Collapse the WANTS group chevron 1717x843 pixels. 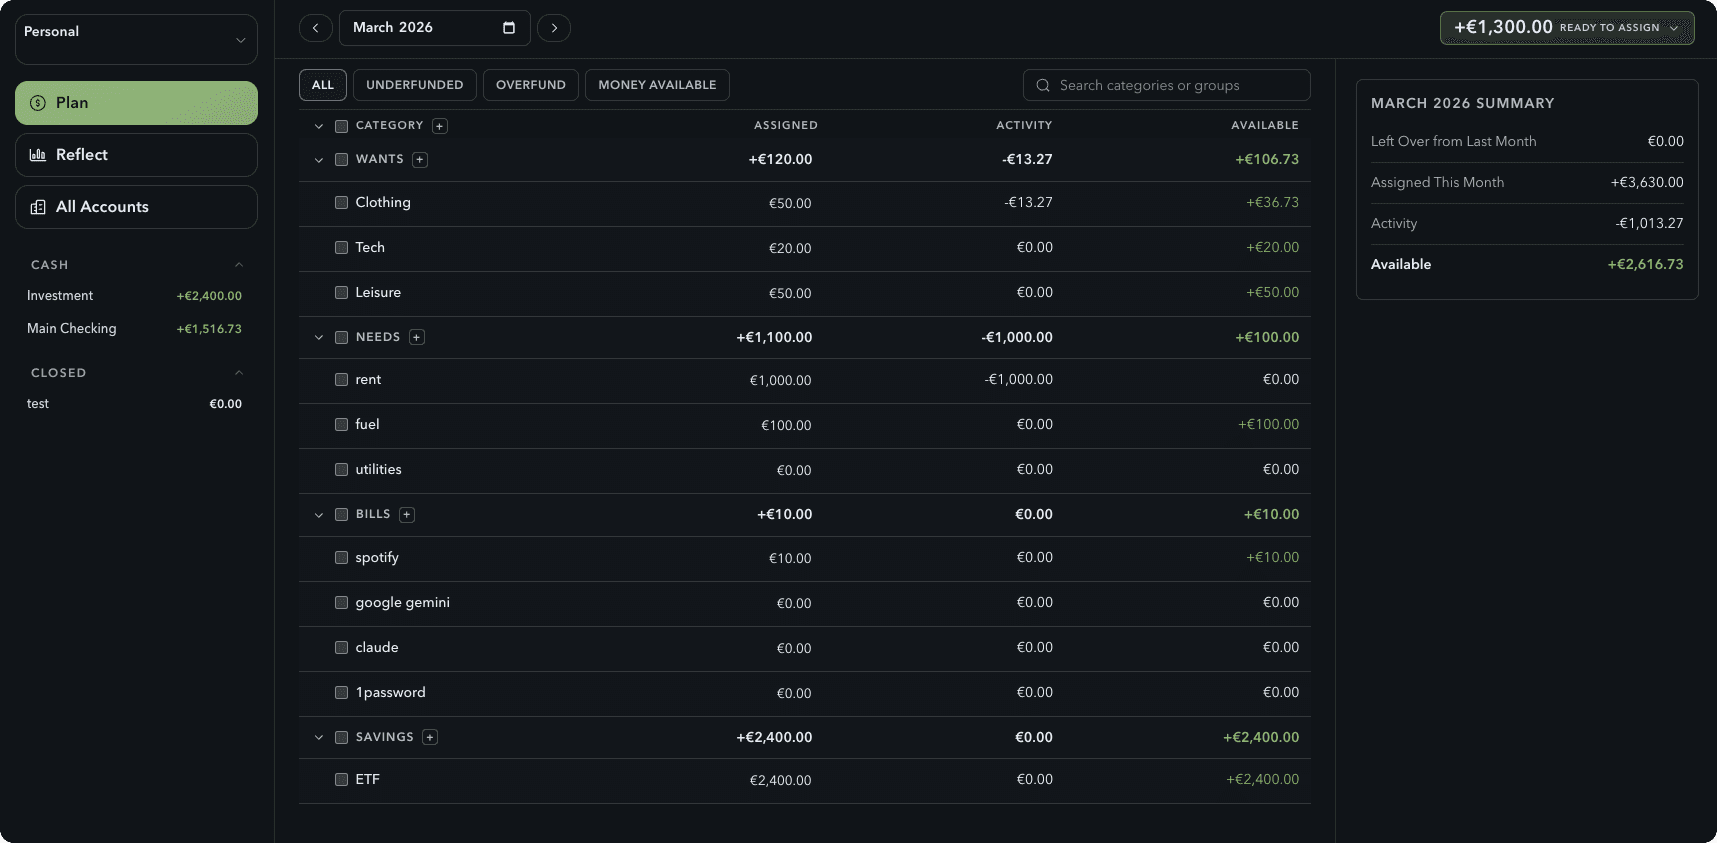point(319,160)
